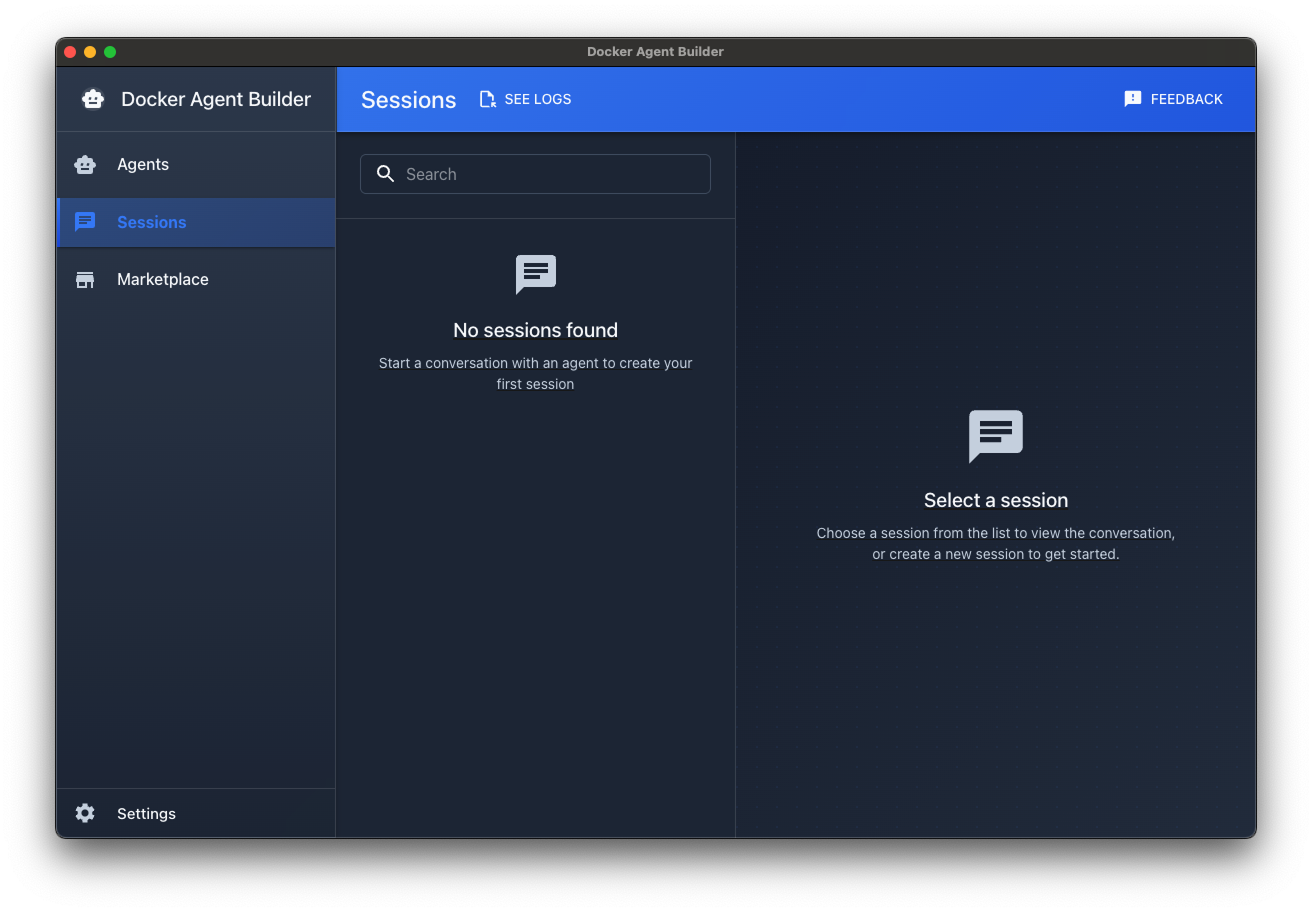This screenshot has width=1312, height=912.
Task: Select the Sessions sidebar entry
Action: 152,222
